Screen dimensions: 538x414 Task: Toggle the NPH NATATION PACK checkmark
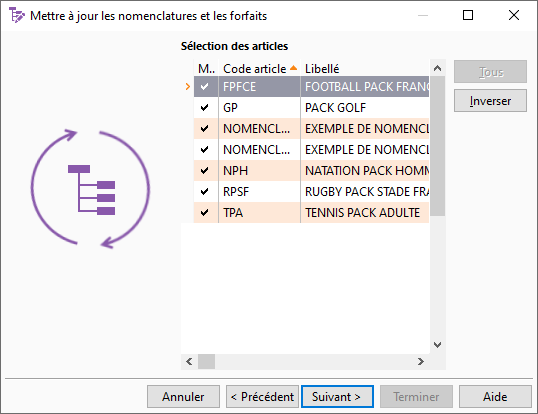pos(204,170)
